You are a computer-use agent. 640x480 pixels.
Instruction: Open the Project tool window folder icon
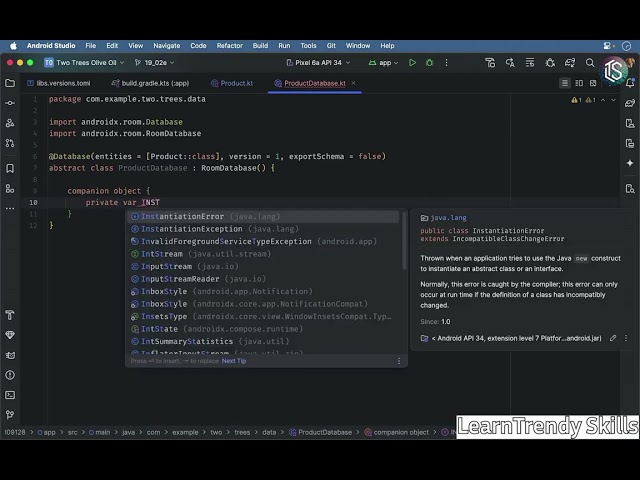tap(10, 83)
